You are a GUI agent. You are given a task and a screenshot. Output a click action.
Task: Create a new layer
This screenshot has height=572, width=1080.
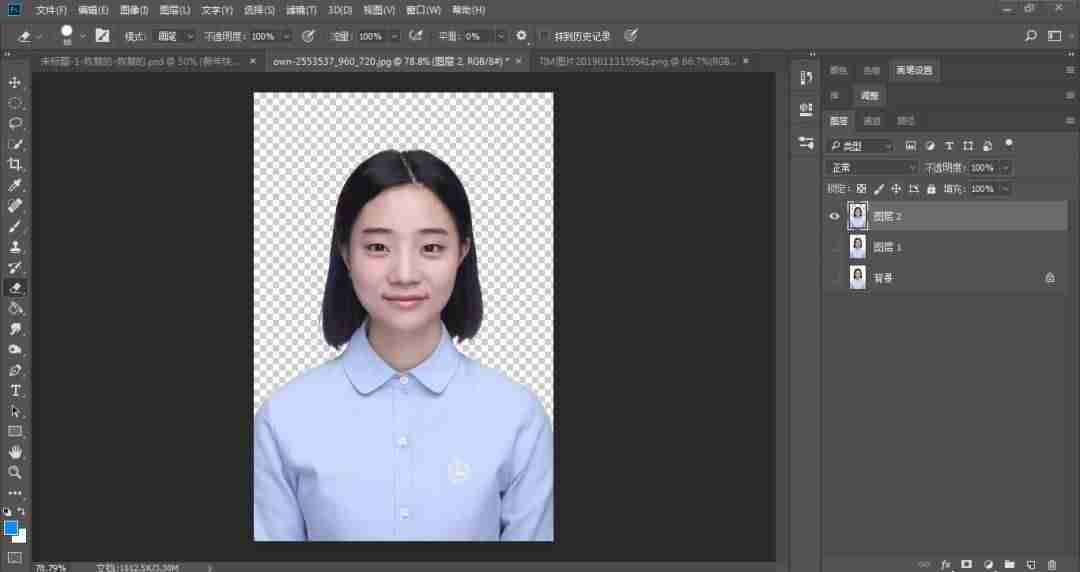click(1031, 564)
